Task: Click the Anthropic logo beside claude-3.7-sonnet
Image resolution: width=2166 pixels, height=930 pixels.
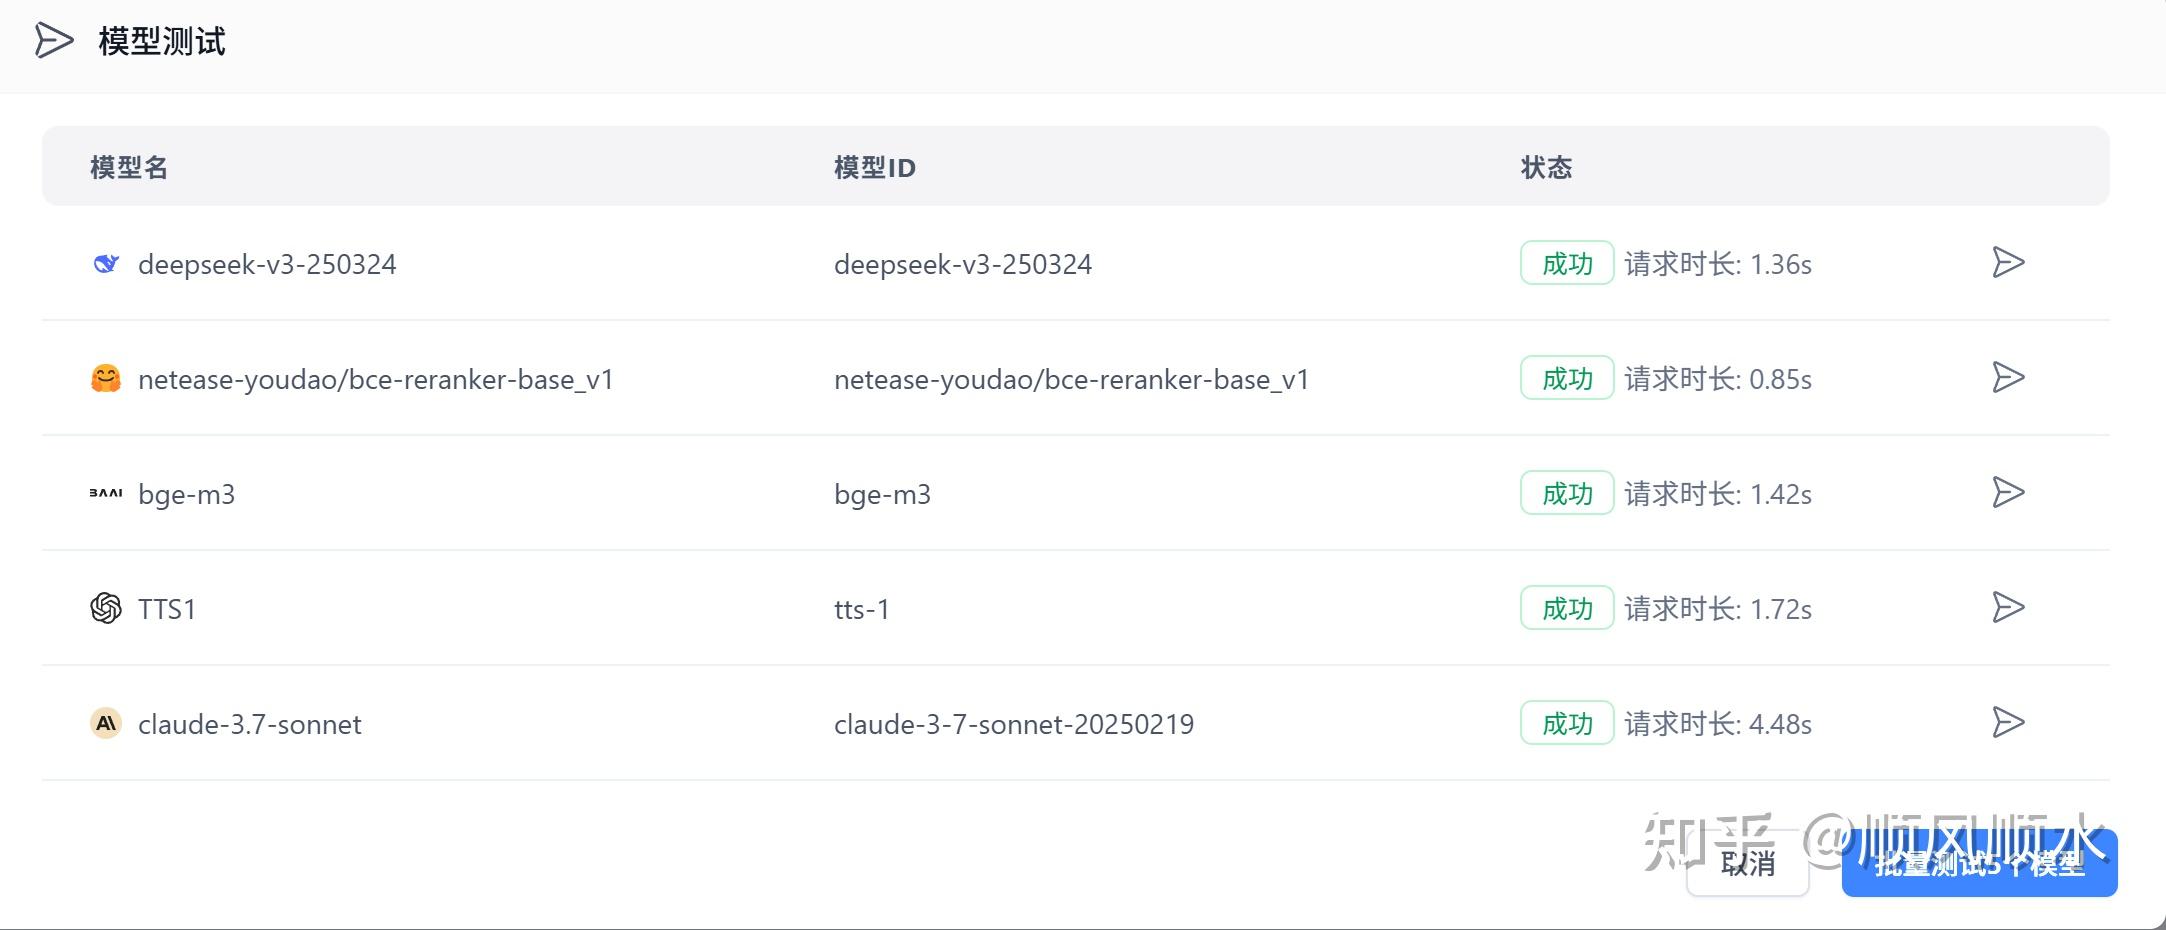Action: pyautogui.click(x=106, y=723)
